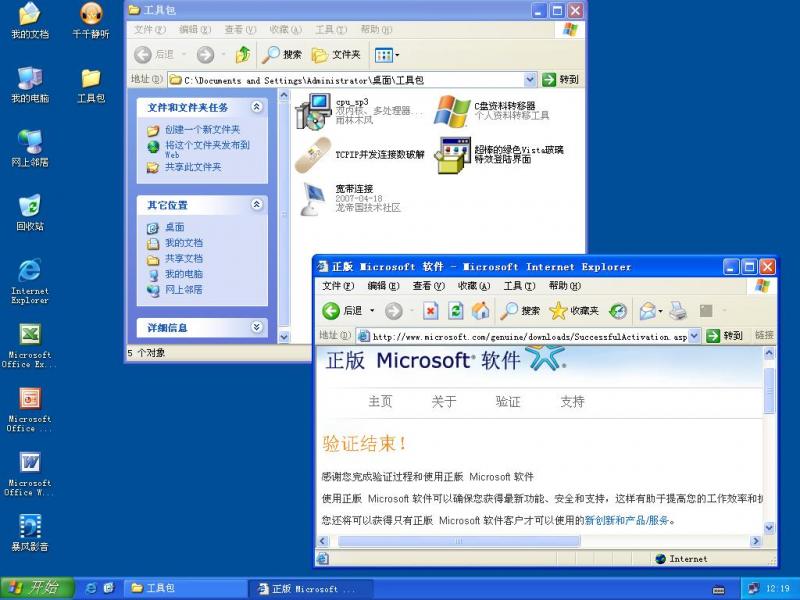
Task: Click the green 后退 back button in IE
Action: (x=342, y=311)
